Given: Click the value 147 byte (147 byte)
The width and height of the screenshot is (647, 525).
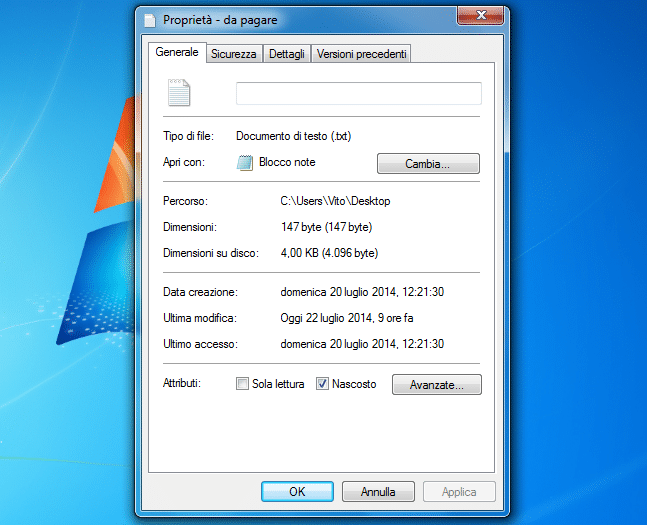Looking at the screenshot, I should click(x=326, y=227).
